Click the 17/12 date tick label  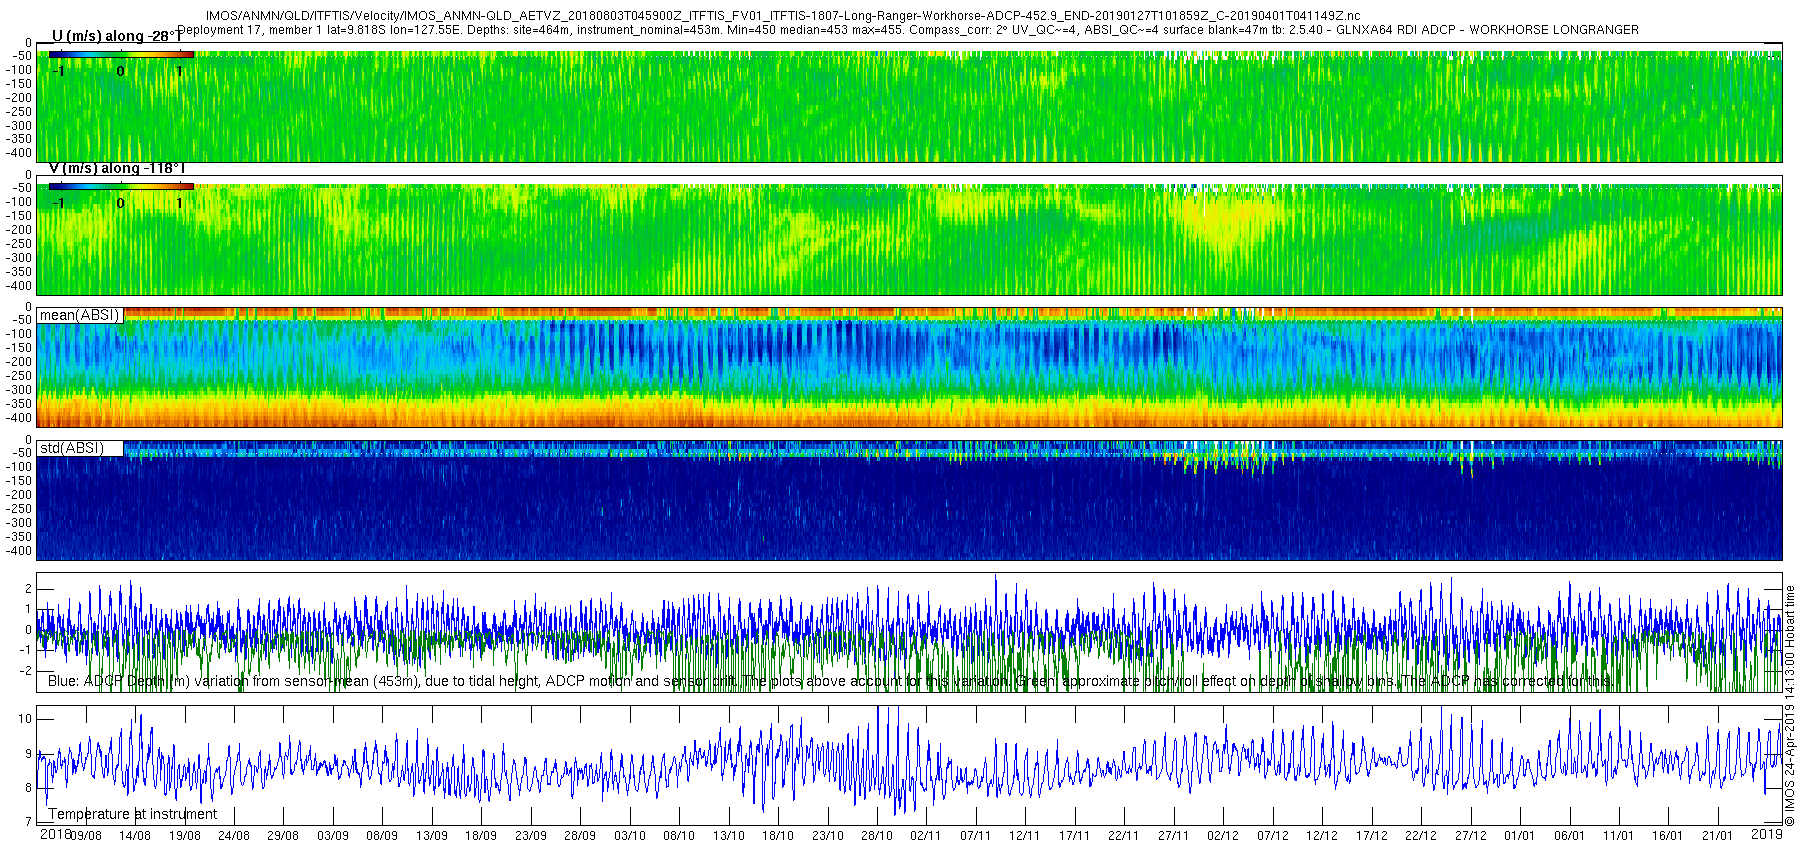click(x=1372, y=836)
